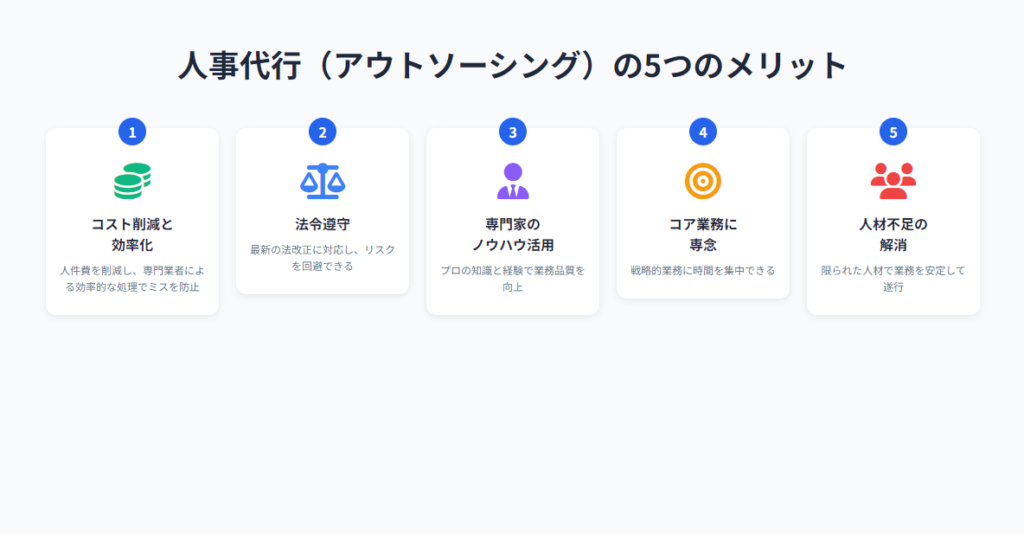Screen dimensions: 1024x534
Task: Select the 専門家のノウハウ活用 card heading
Action: pyautogui.click(x=513, y=234)
